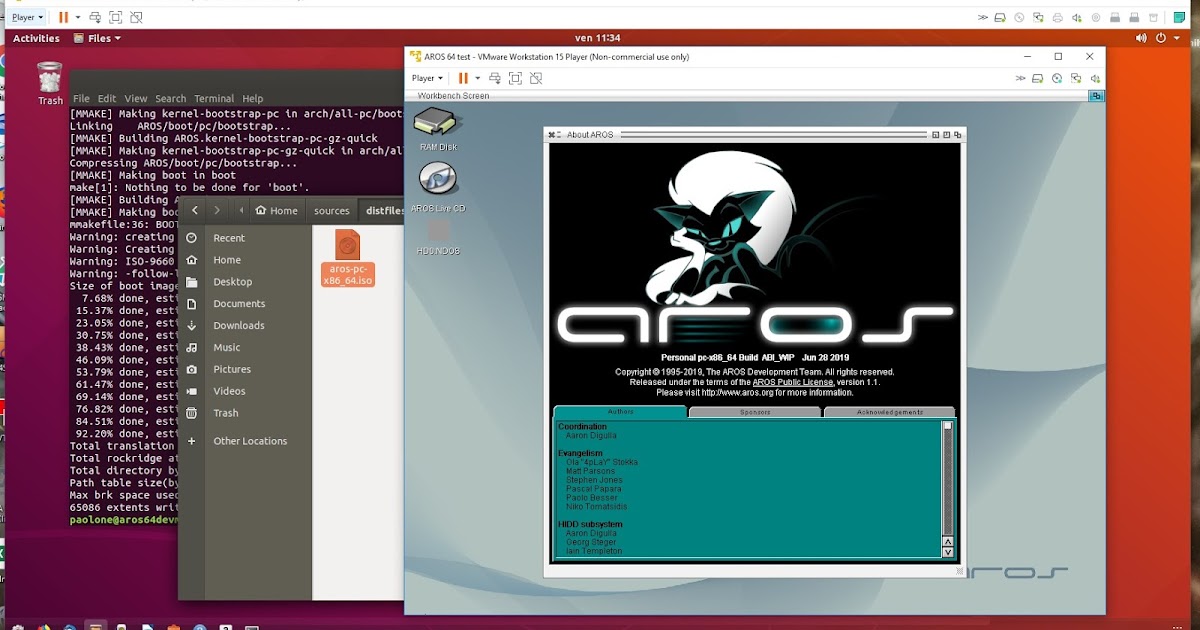Open the Files menu in the Ubuntu top bar
Image resolution: width=1200 pixels, height=630 pixels.
tap(100, 38)
